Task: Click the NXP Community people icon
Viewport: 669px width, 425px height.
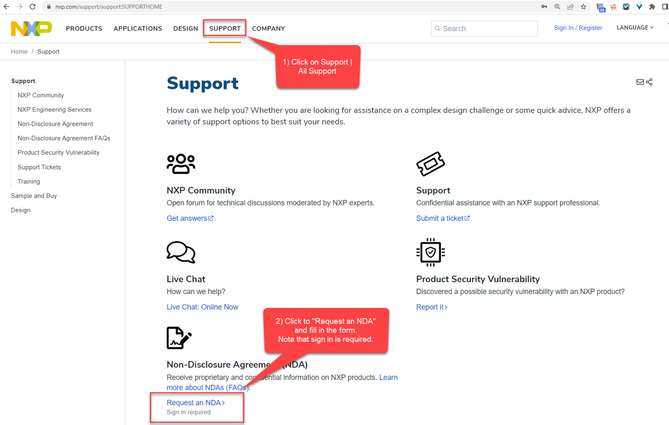Action: pyautogui.click(x=181, y=163)
